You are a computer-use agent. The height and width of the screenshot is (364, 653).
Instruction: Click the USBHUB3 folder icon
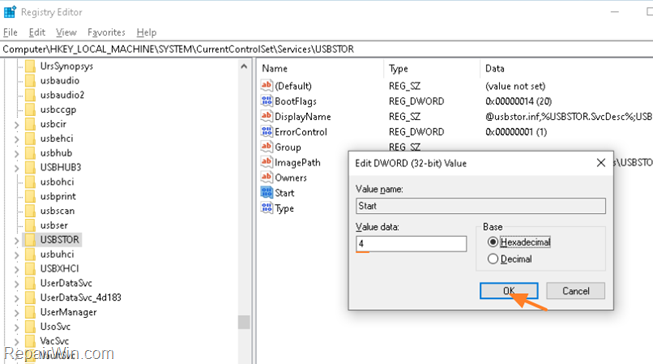(x=30, y=167)
